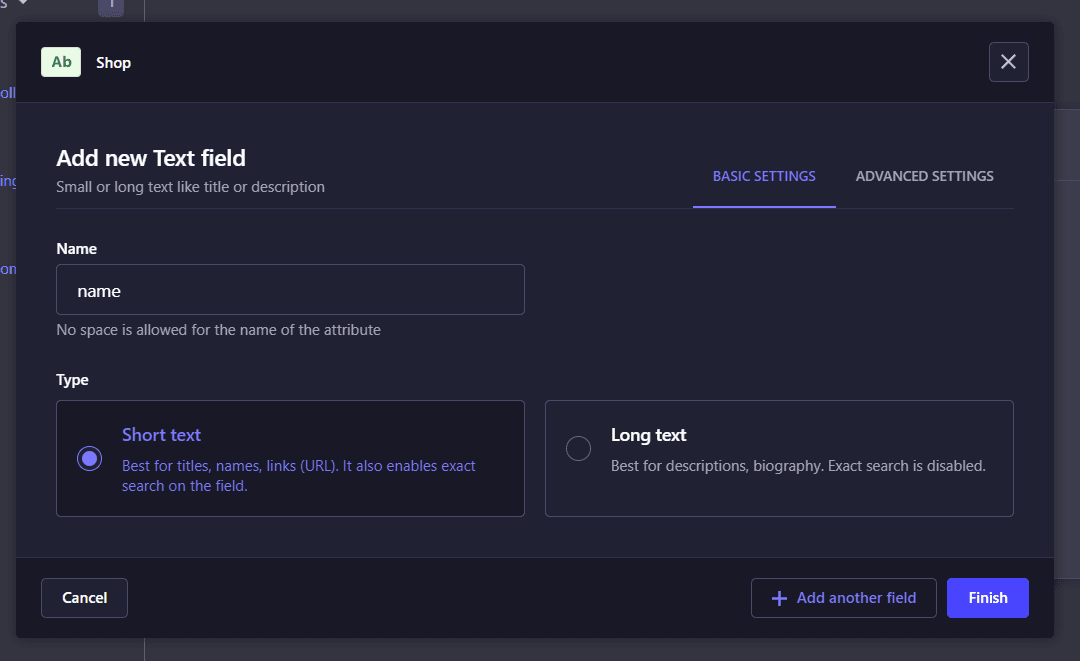Viewport: 1080px width, 661px height.
Task: Click the Short text description about titles
Action: pyautogui.click(x=298, y=476)
